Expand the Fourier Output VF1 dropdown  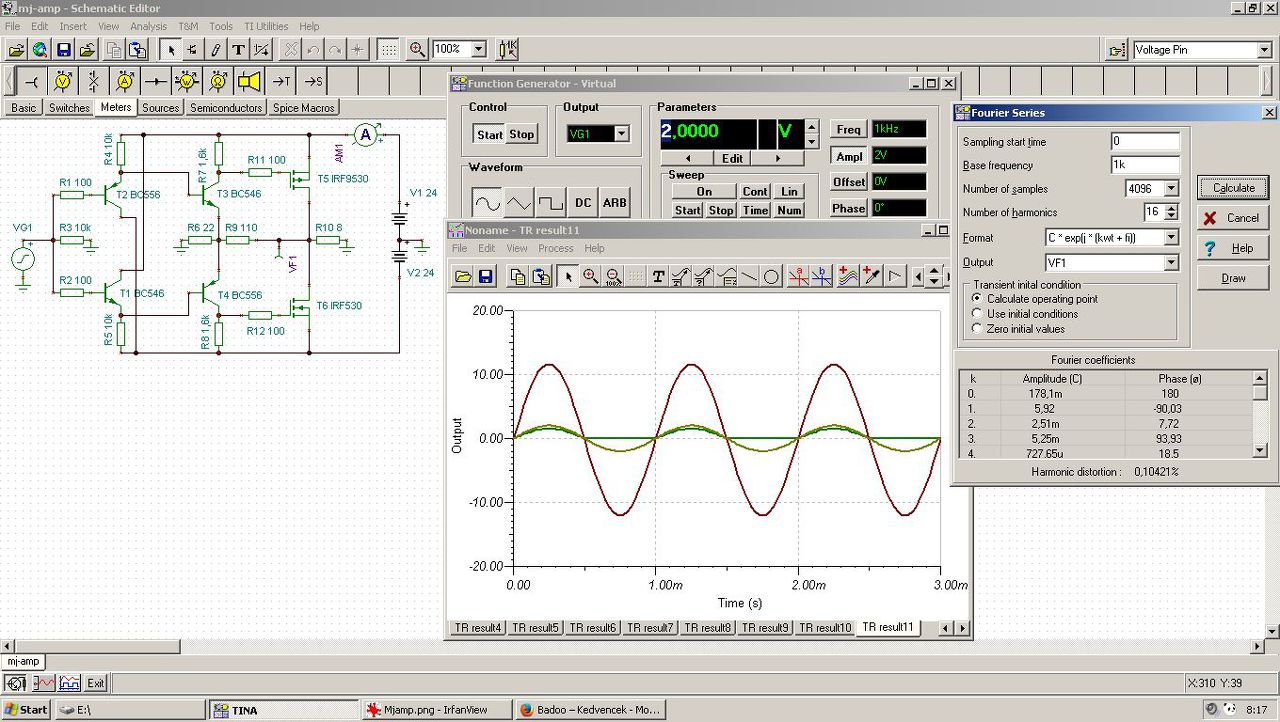click(x=1171, y=263)
